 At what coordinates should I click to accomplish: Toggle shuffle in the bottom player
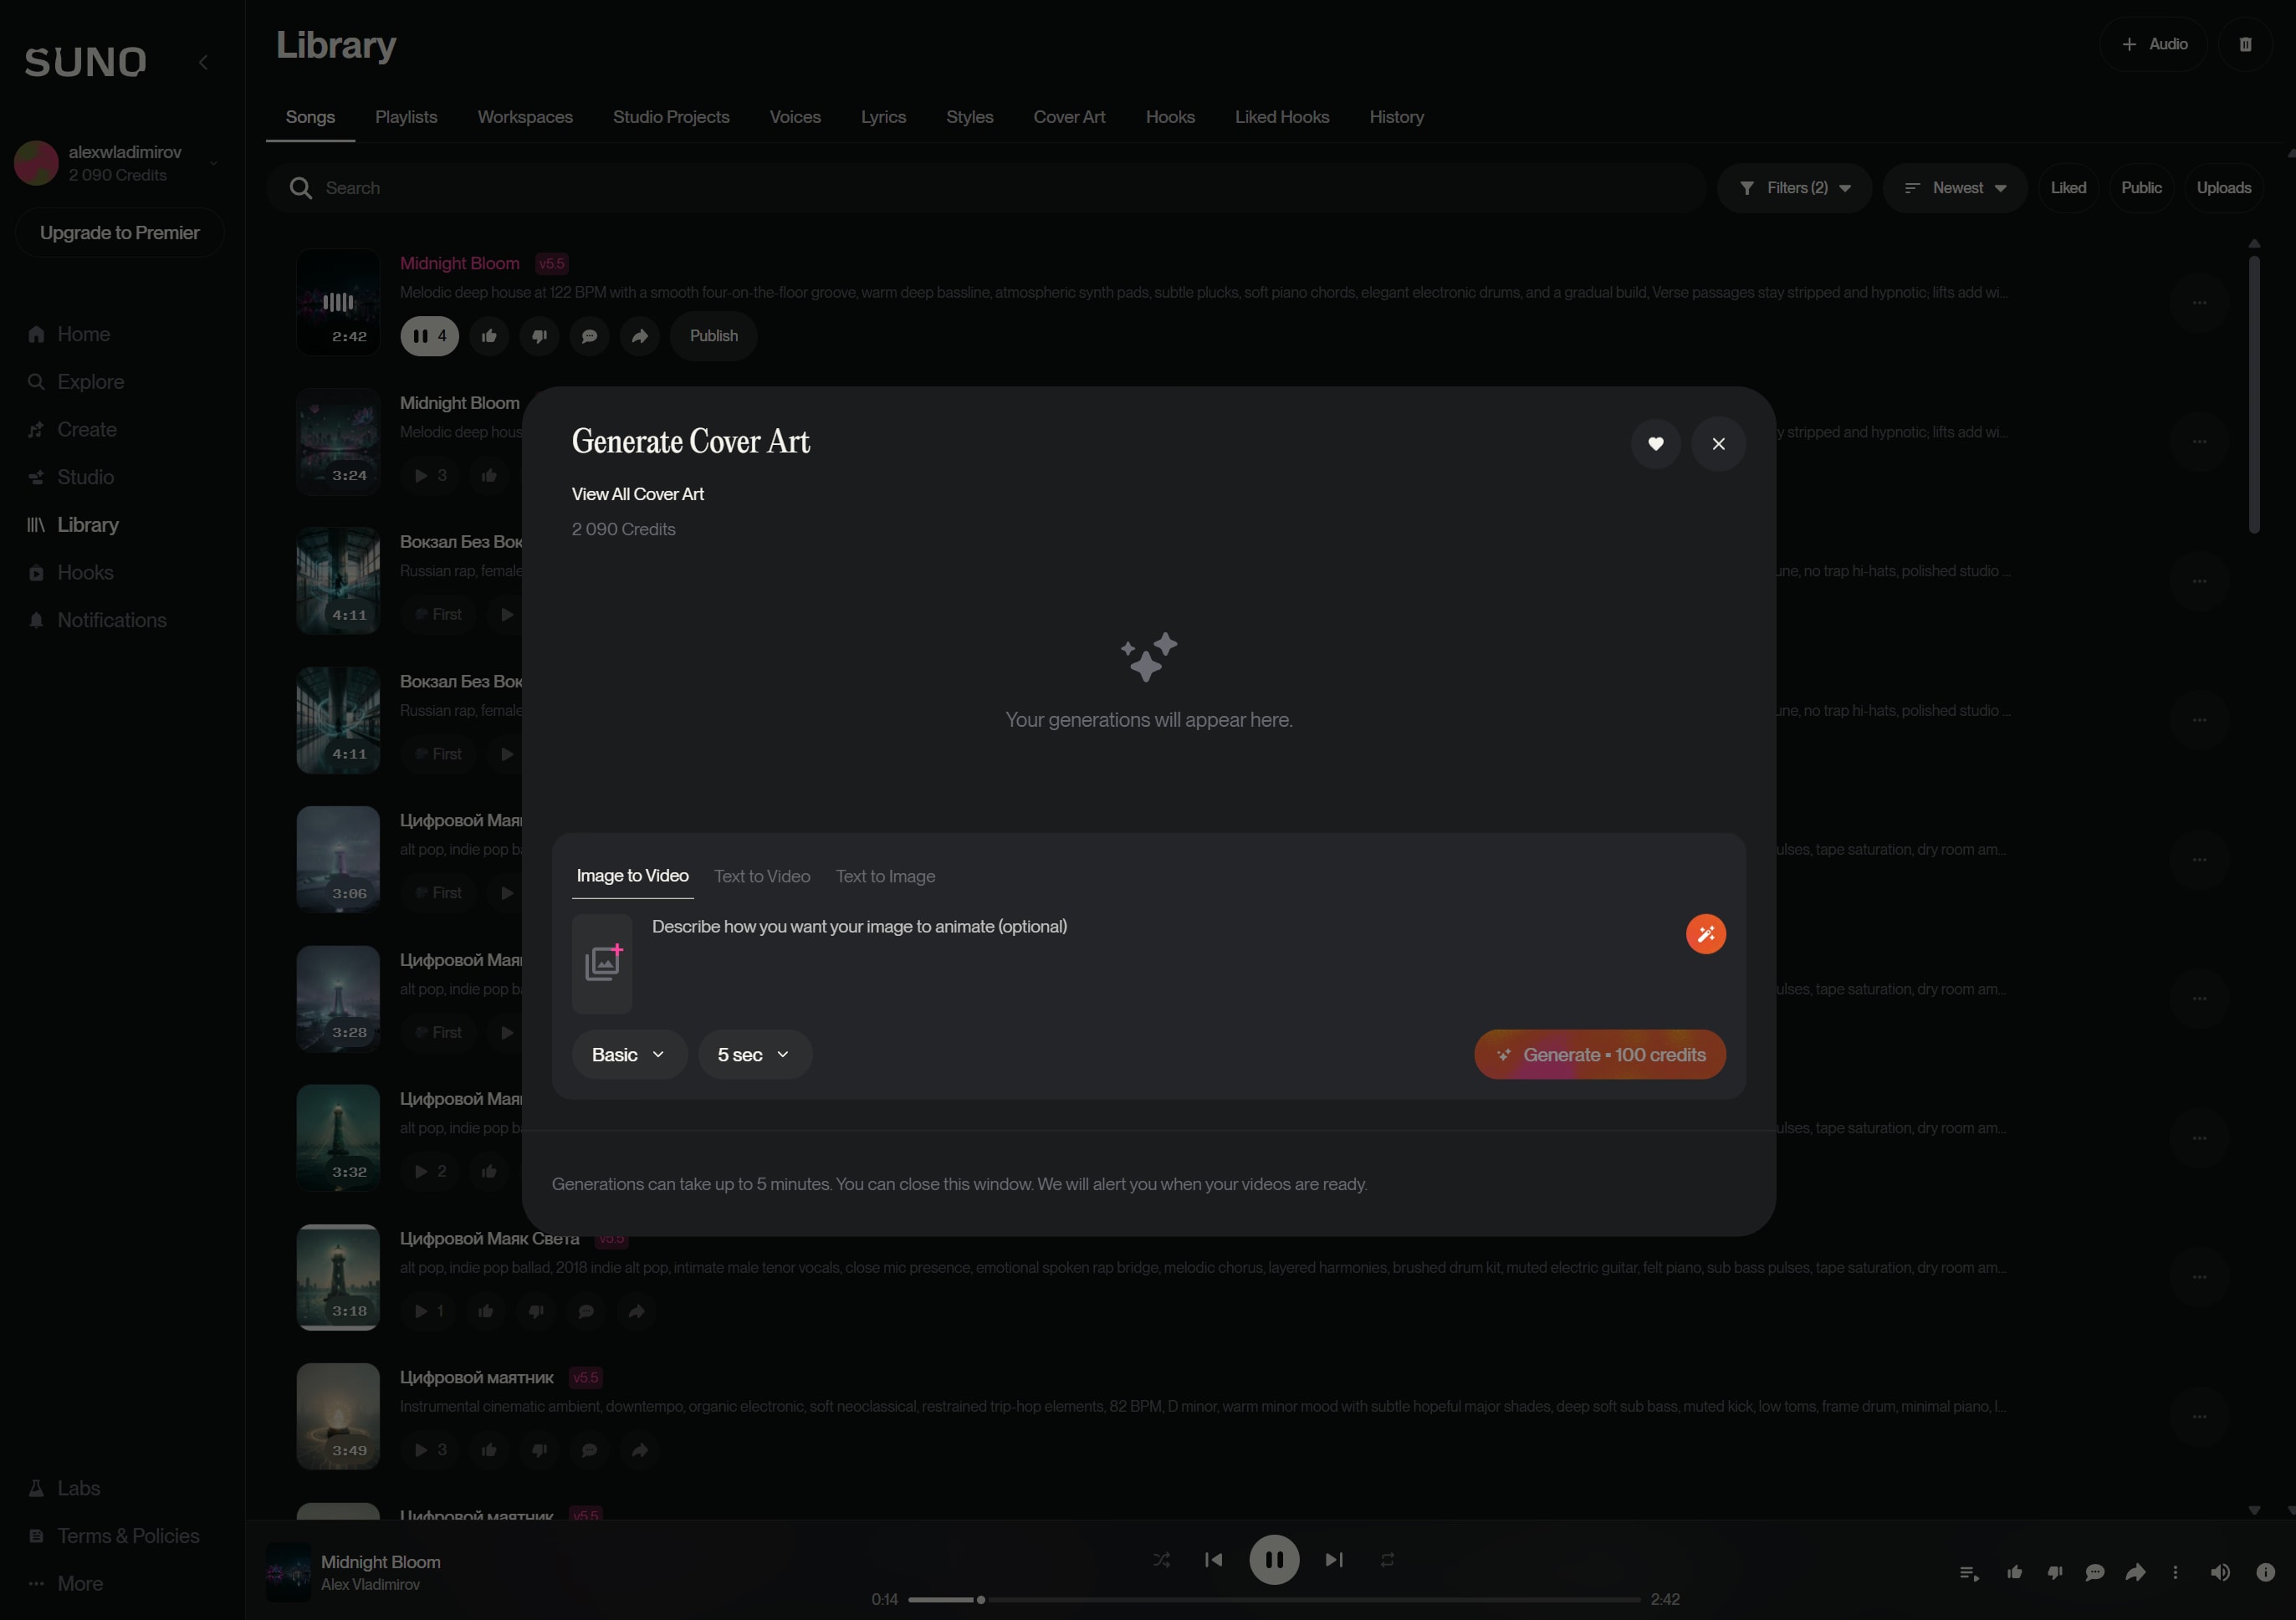(x=1161, y=1559)
